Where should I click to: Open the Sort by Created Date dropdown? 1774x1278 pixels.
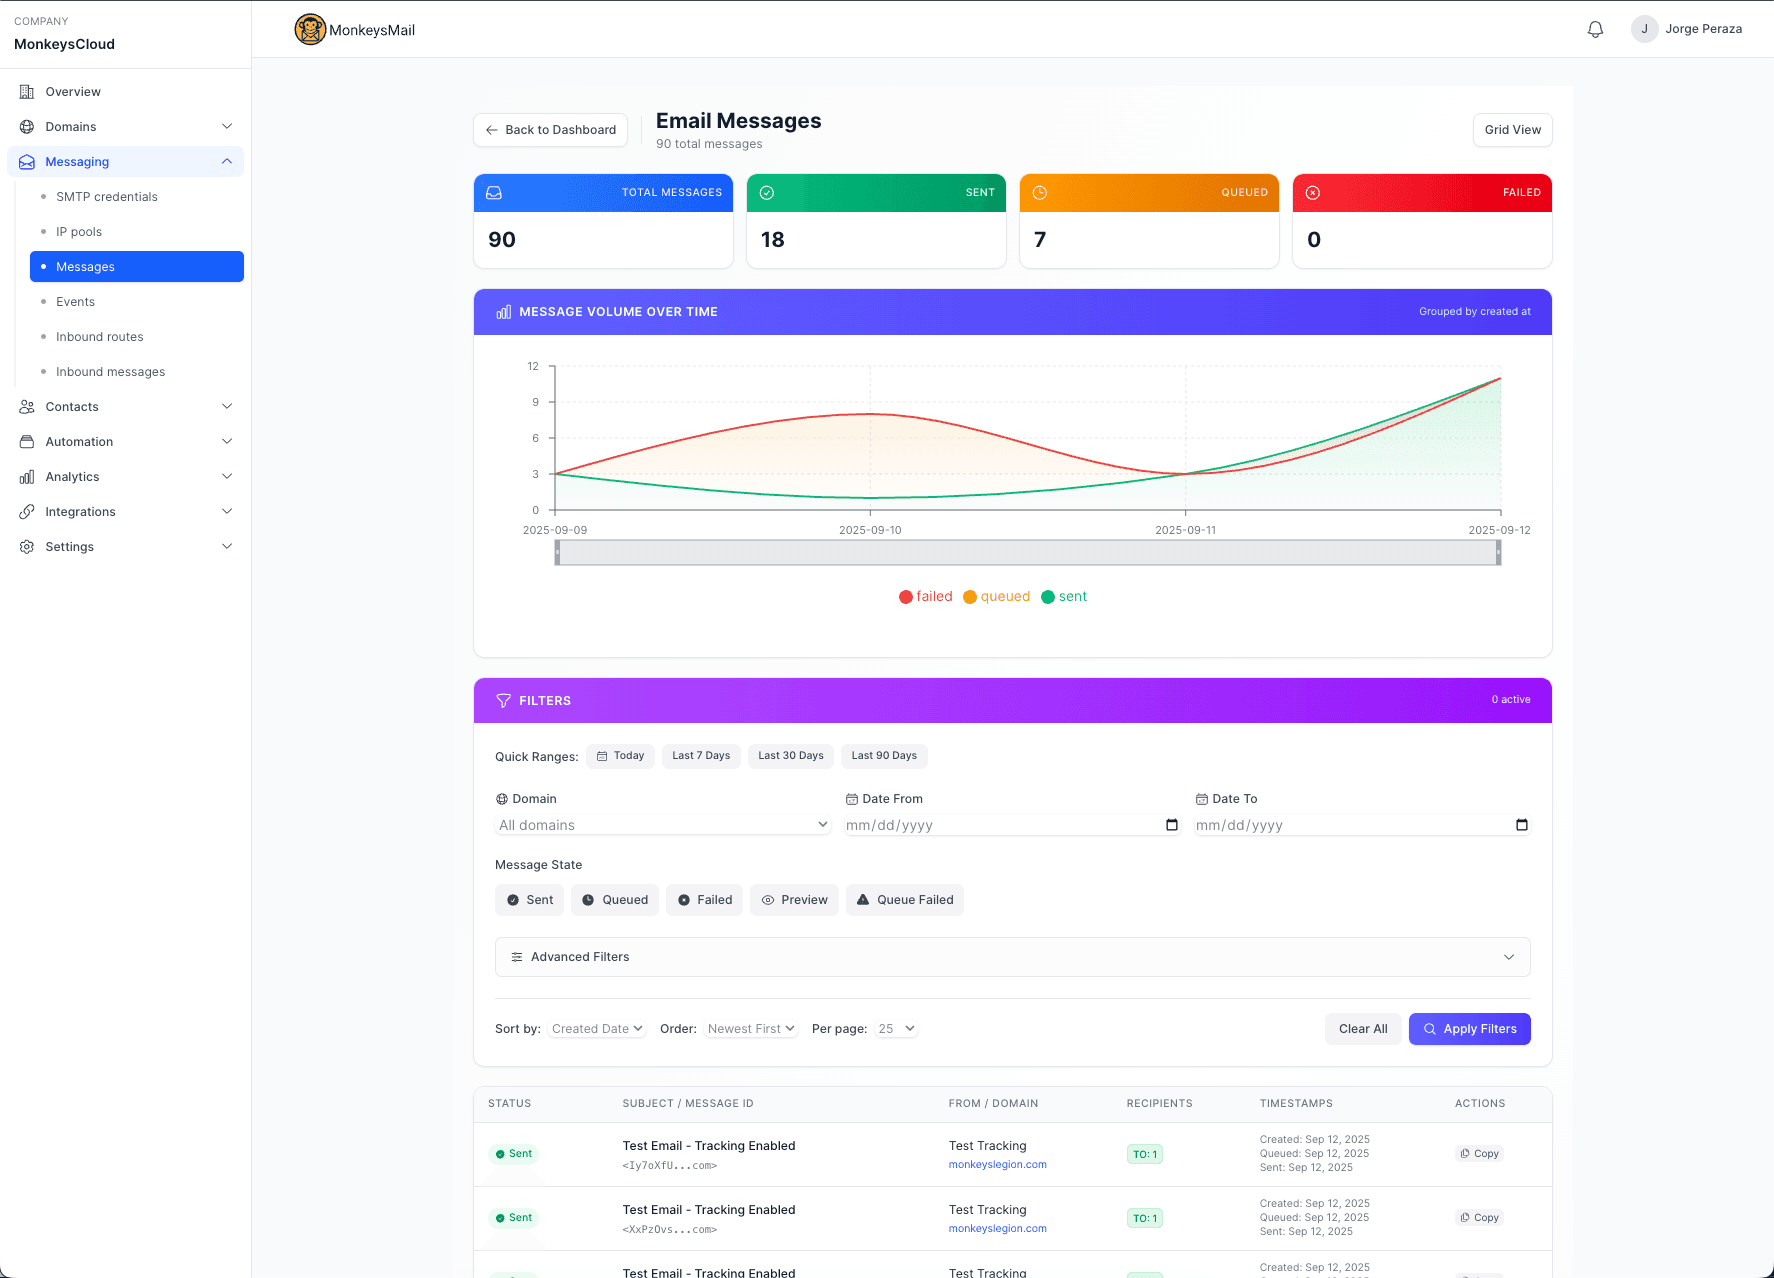597,1029
